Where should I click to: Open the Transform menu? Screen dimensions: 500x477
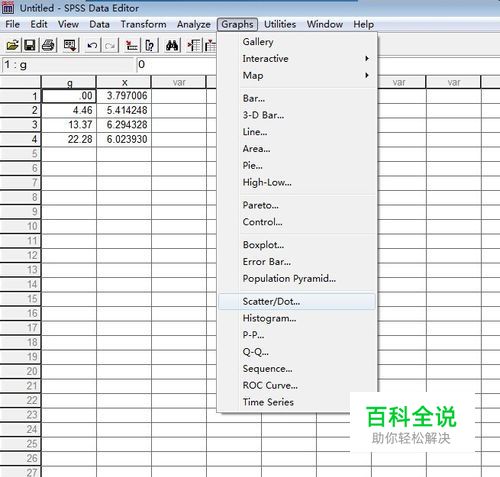tap(143, 24)
